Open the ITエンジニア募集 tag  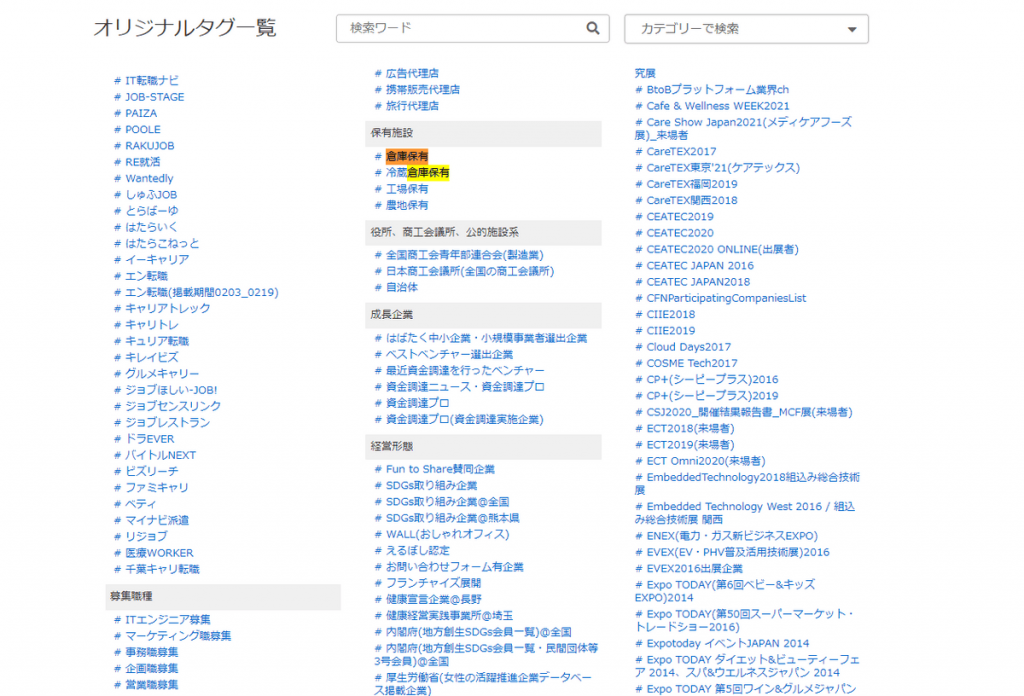click(x=168, y=620)
